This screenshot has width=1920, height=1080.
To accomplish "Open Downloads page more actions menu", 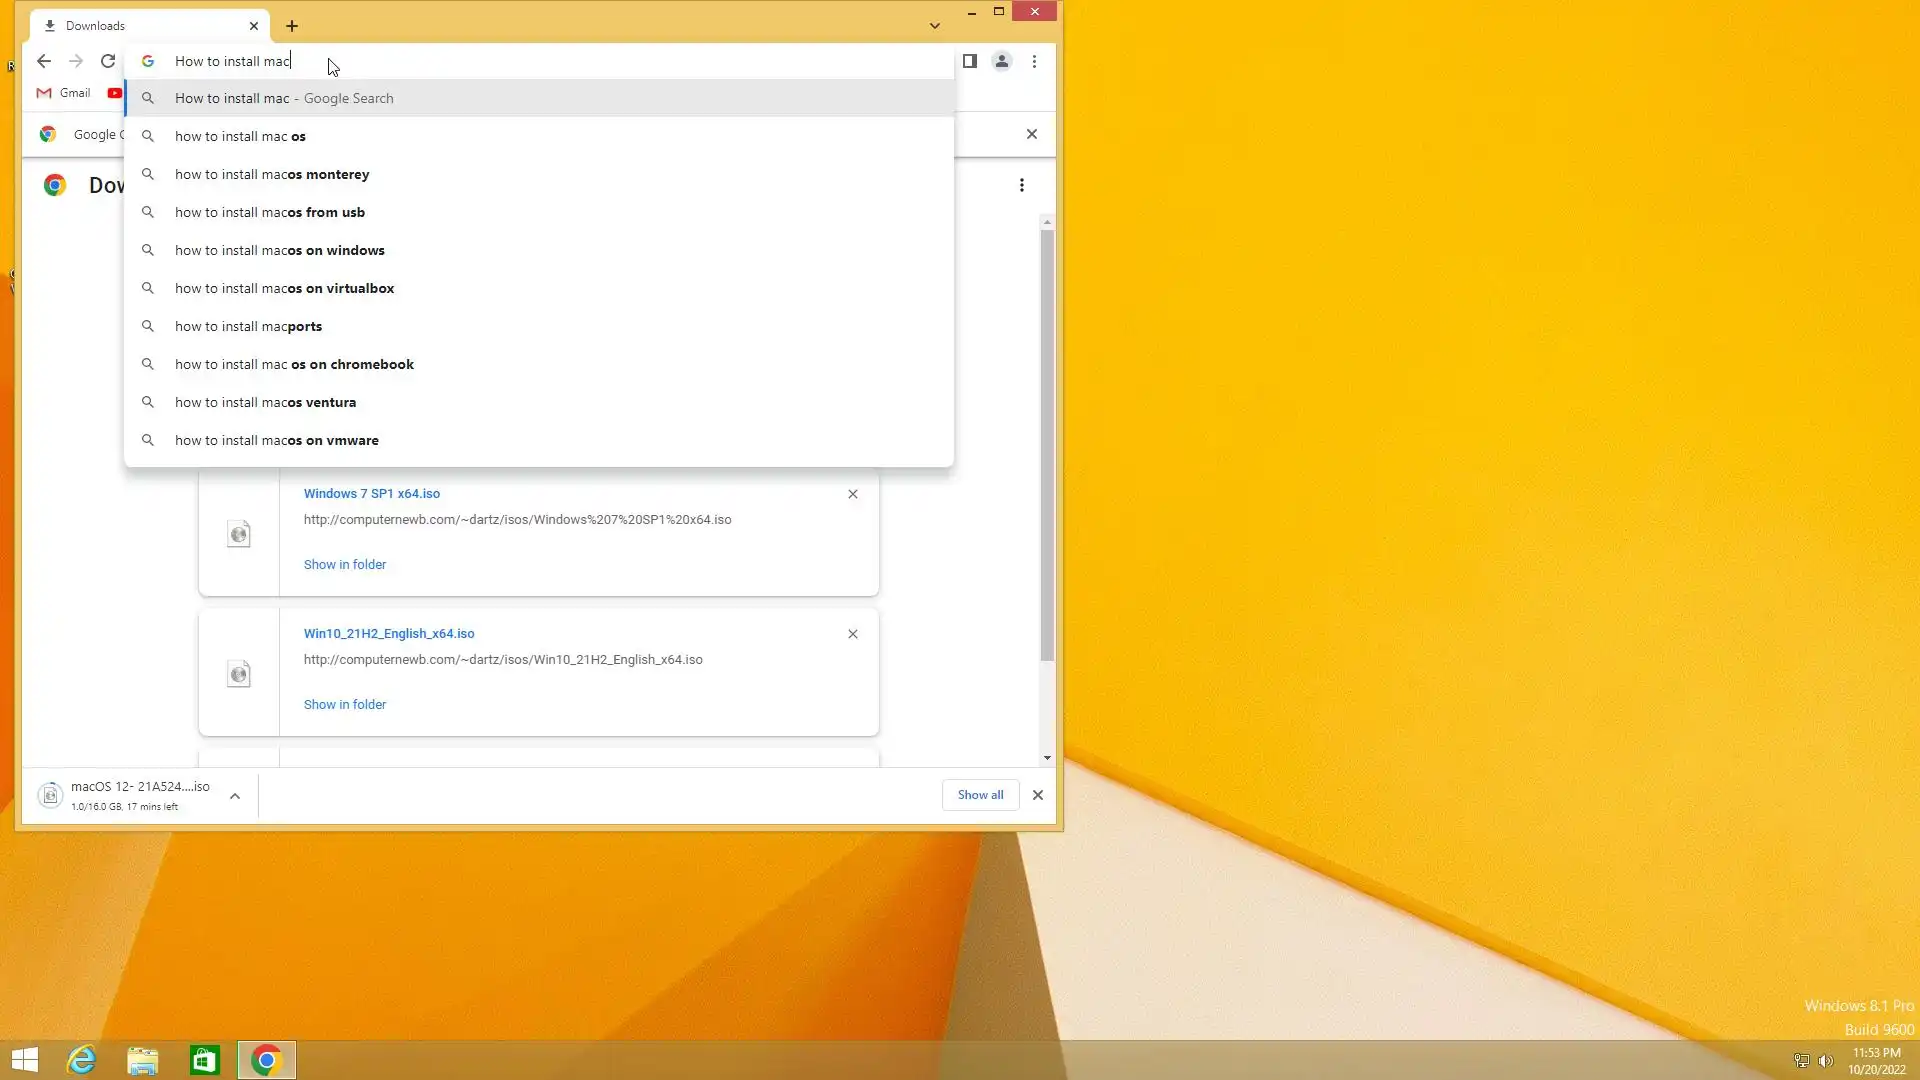I will pyautogui.click(x=1021, y=185).
